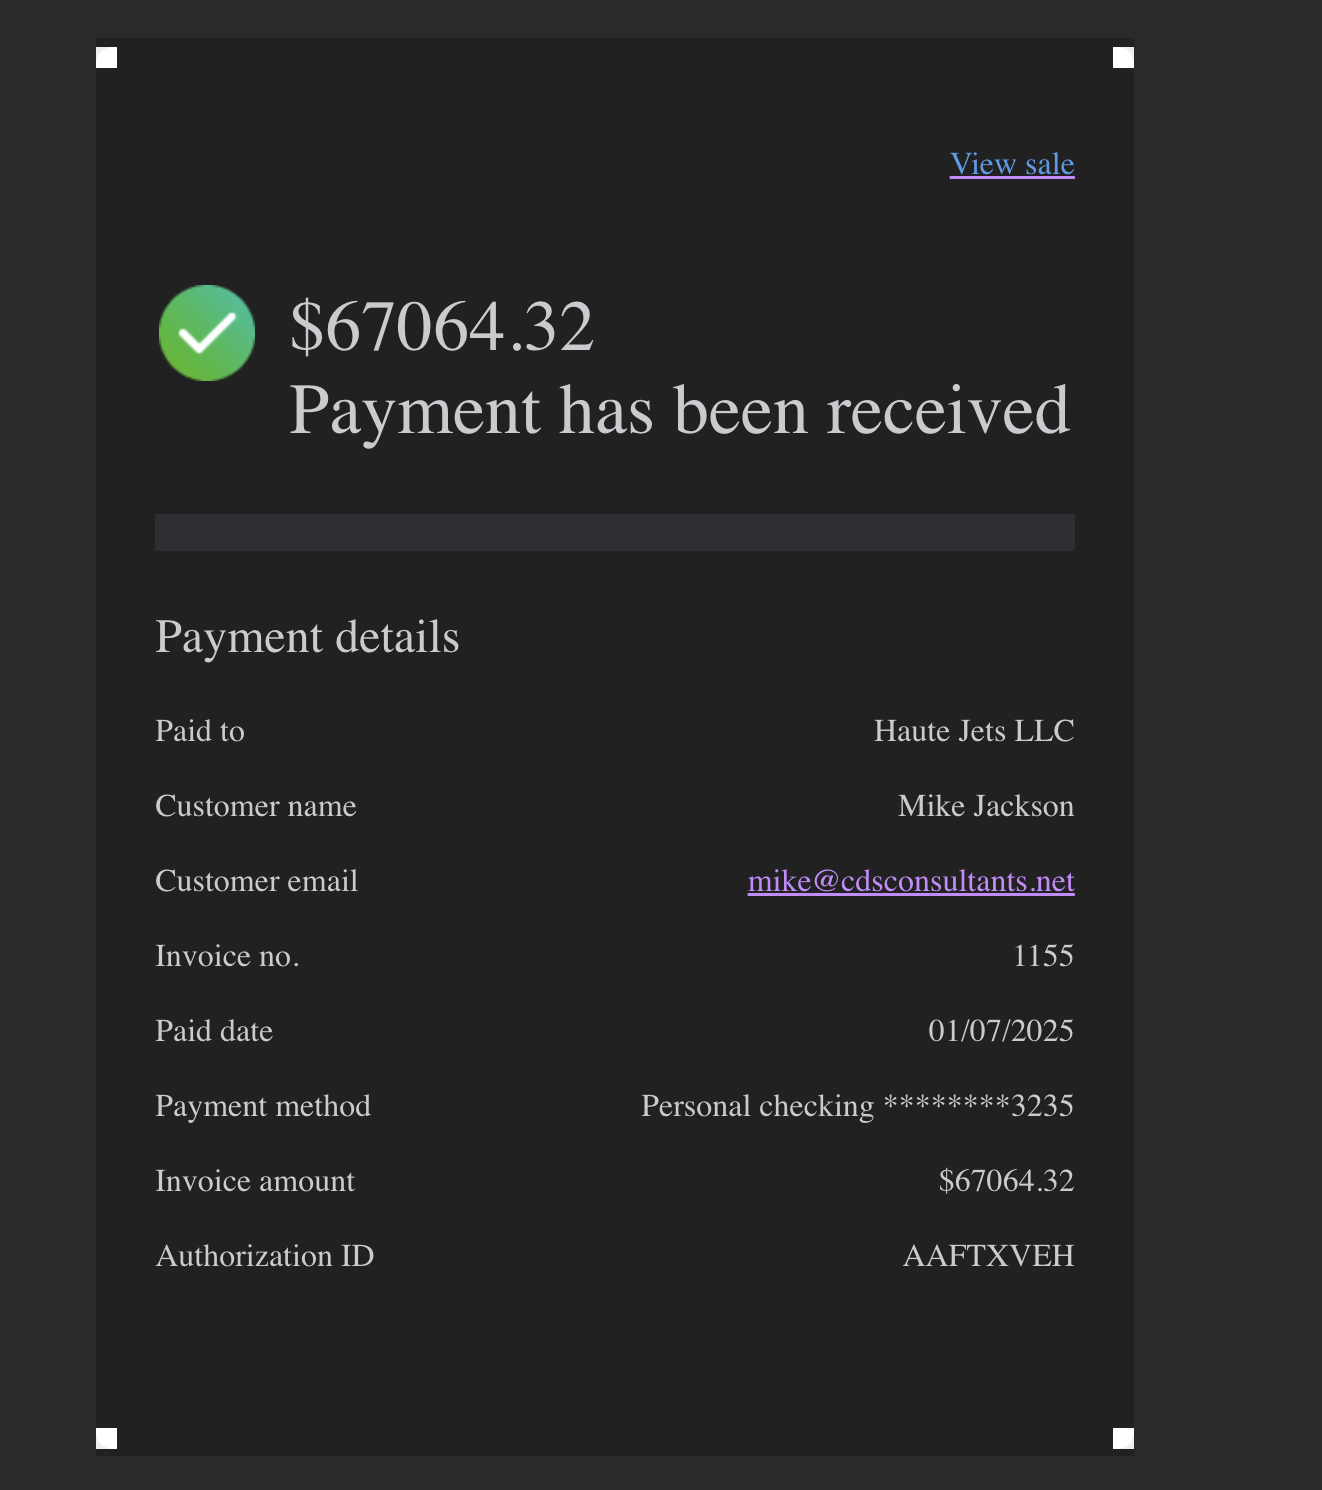Click the Payment method label
The image size is (1322, 1490).
tap(263, 1106)
